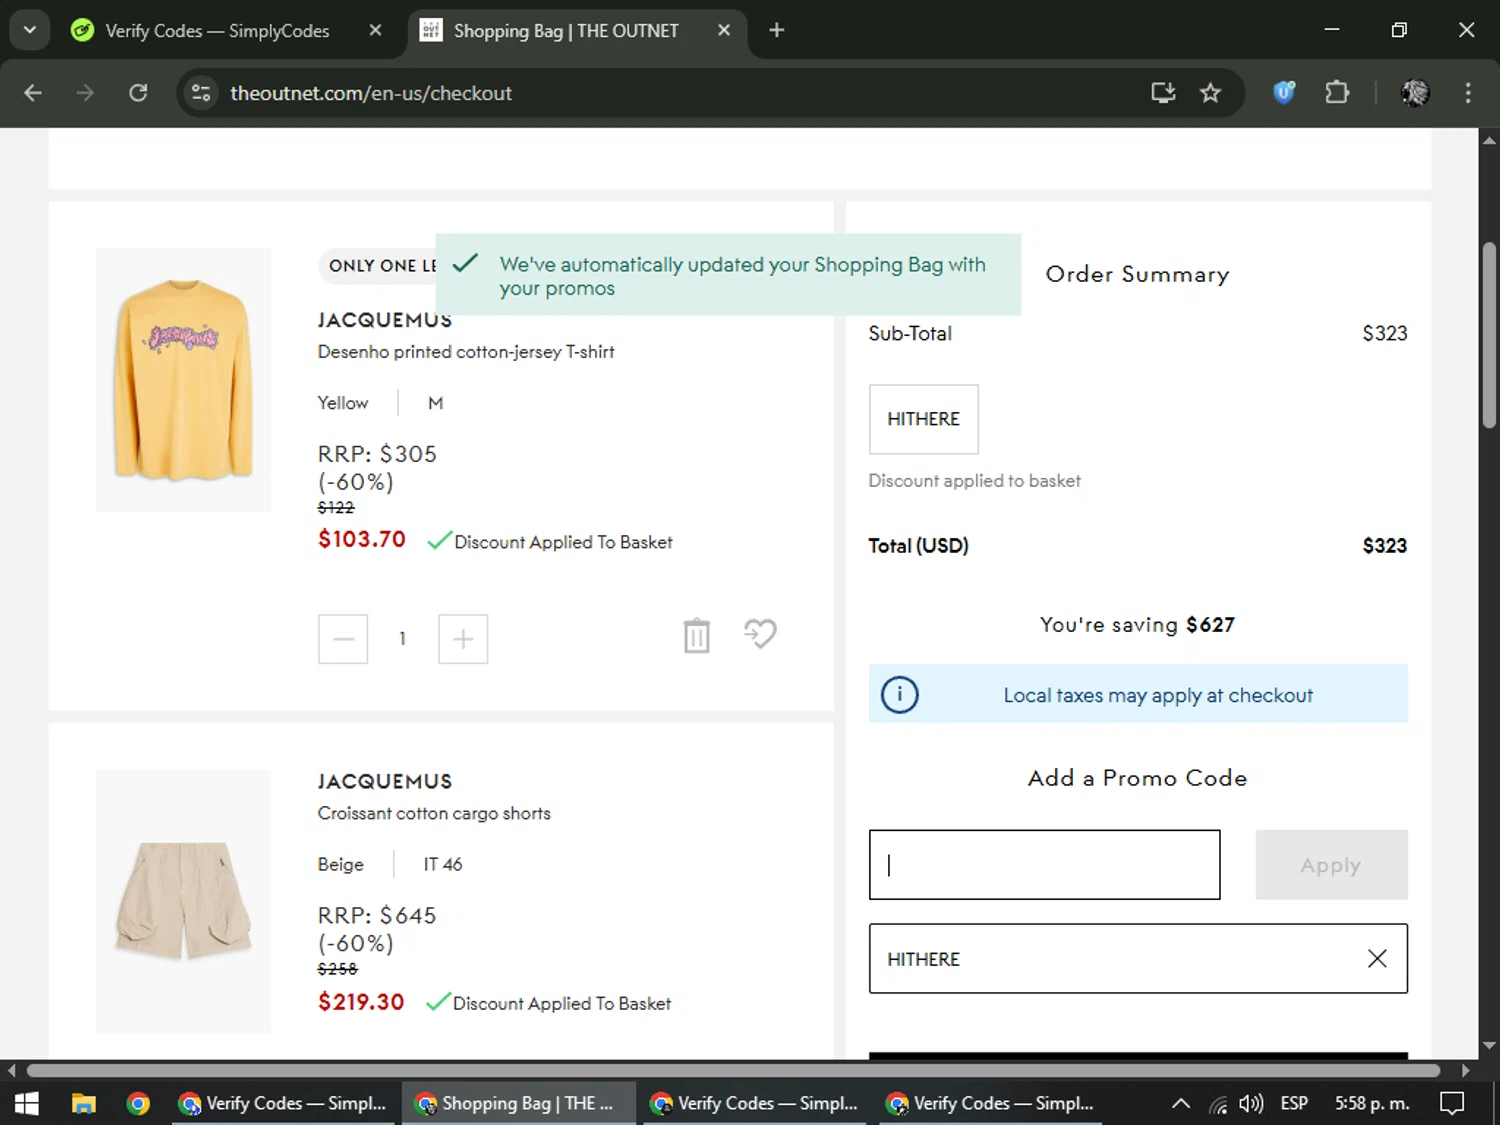Install app icon in address bar
The image size is (1500, 1125).
[x=1163, y=93]
